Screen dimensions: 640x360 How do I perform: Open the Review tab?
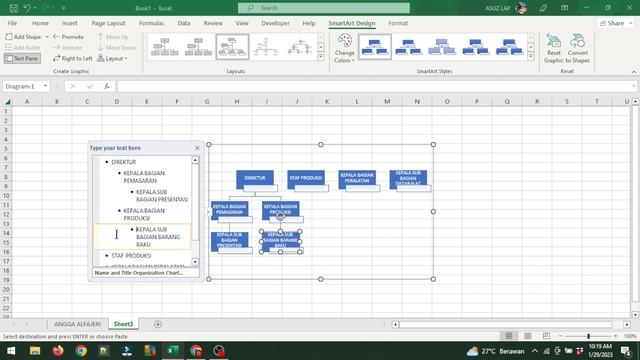[213, 23]
